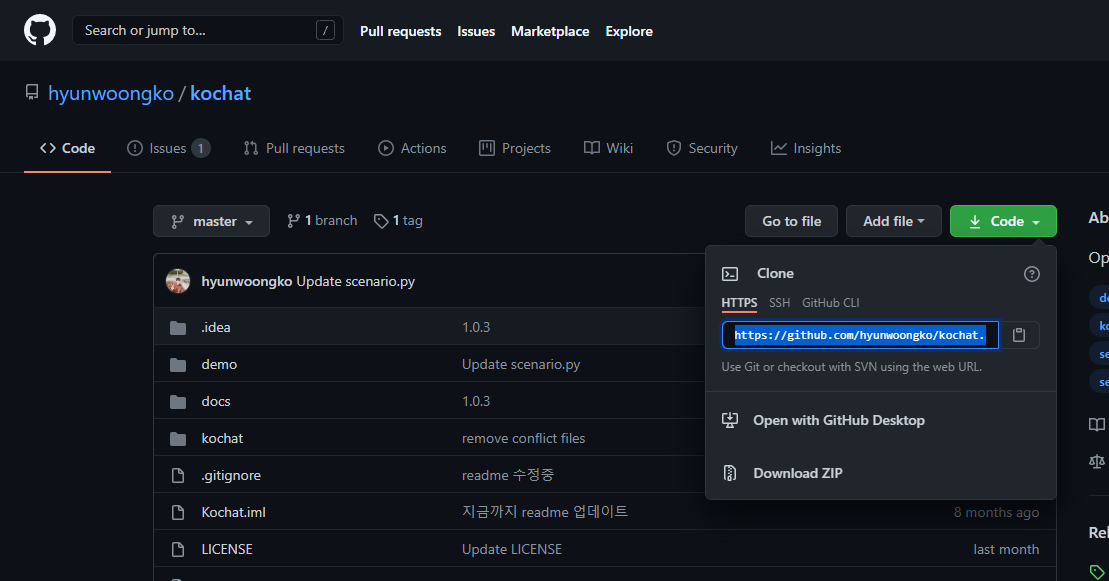
Task: Open the LICENSE file
Action: pyautogui.click(x=227, y=549)
